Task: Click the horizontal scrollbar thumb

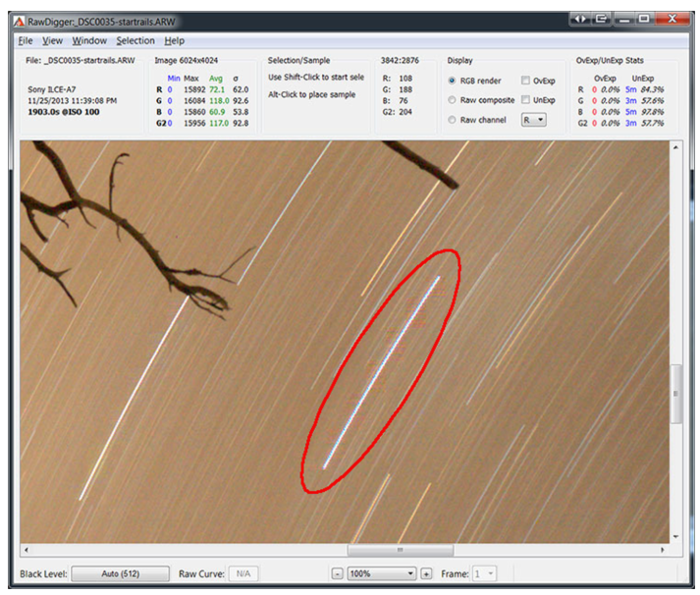Action: coord(400,550)
